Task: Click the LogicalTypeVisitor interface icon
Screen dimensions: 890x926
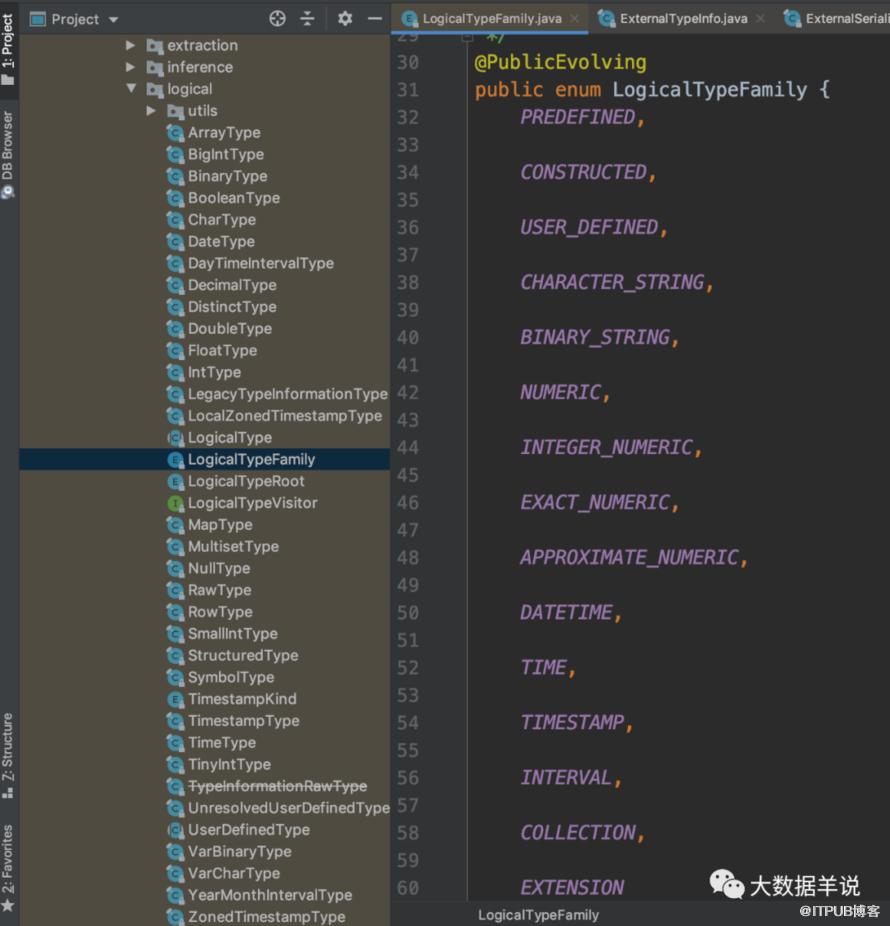Action: coord(175,503)
